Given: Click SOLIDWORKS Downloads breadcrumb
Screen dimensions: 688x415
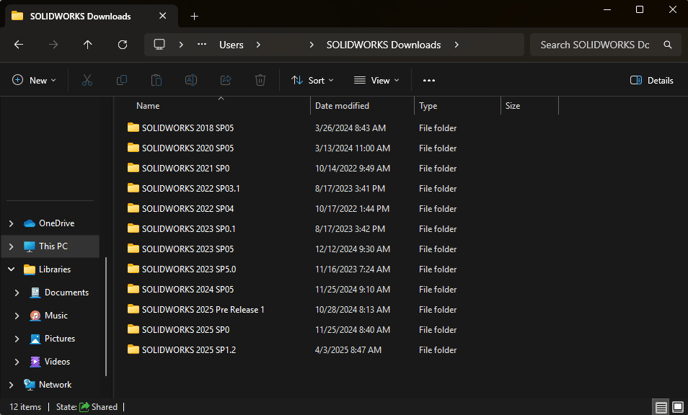Looking at the screenshot, I should click(383, 45).
